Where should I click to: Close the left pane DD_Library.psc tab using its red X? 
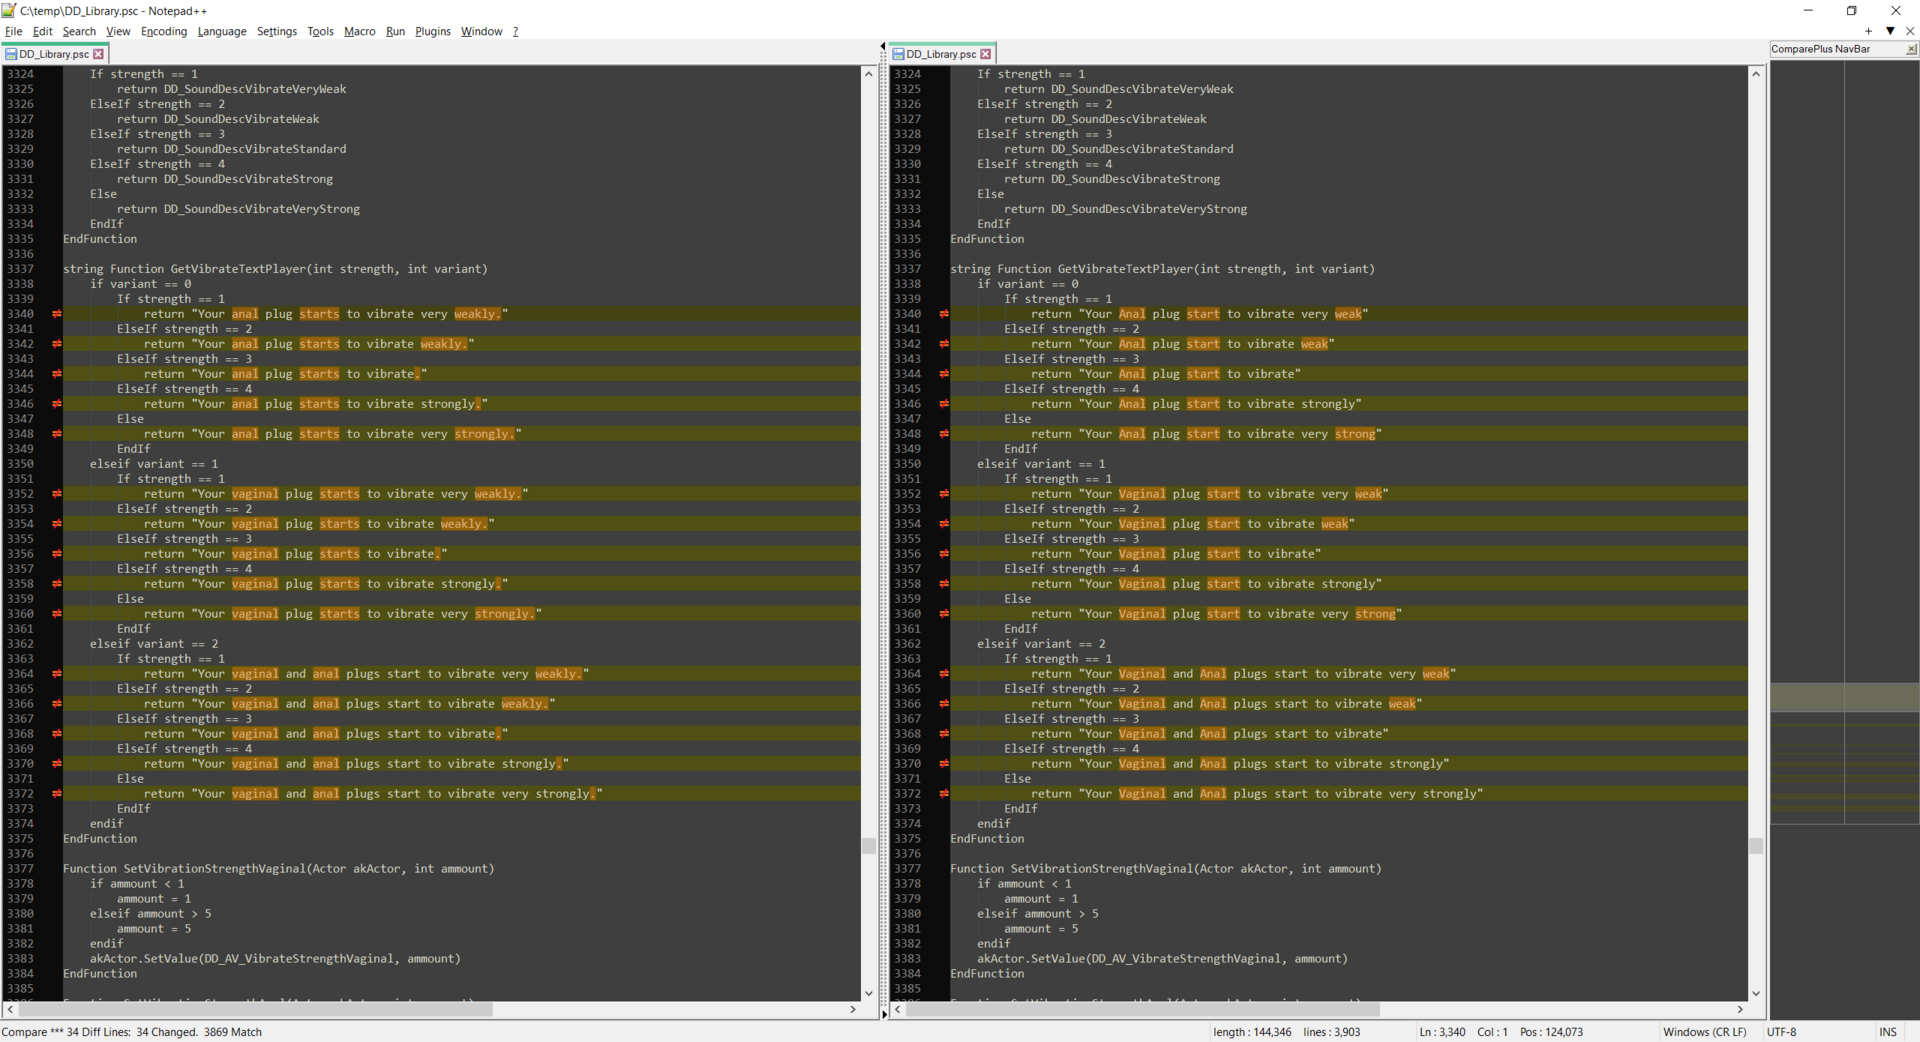click(x=98, y=54)
